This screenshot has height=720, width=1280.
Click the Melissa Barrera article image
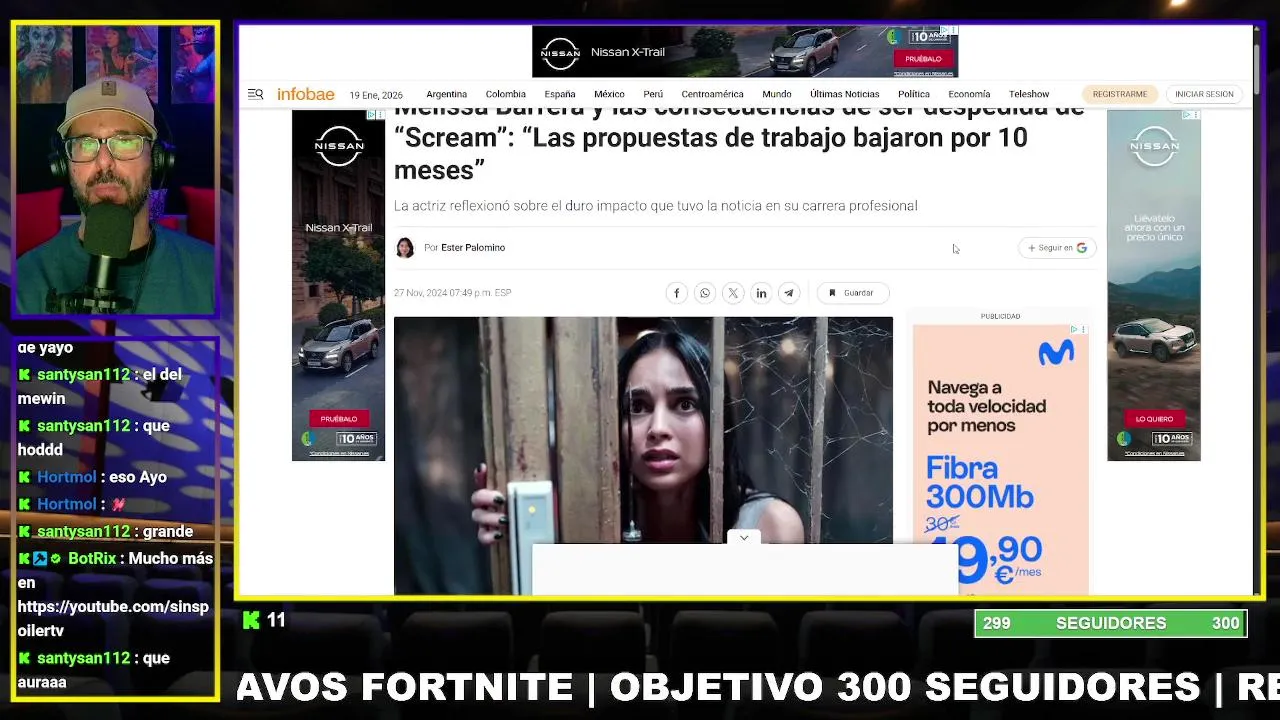[x=643, y=455]
